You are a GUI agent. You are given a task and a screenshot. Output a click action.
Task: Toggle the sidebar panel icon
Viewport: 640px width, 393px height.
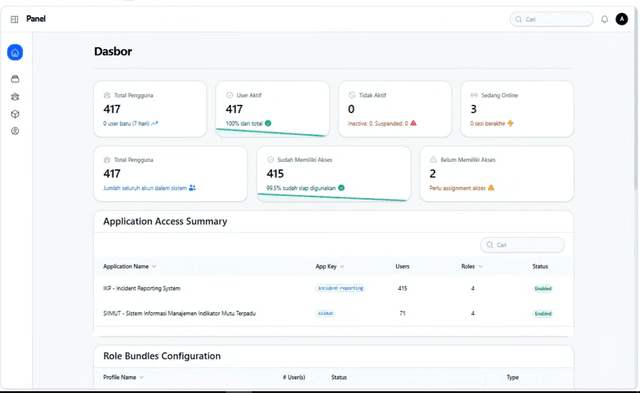point(14,19)
